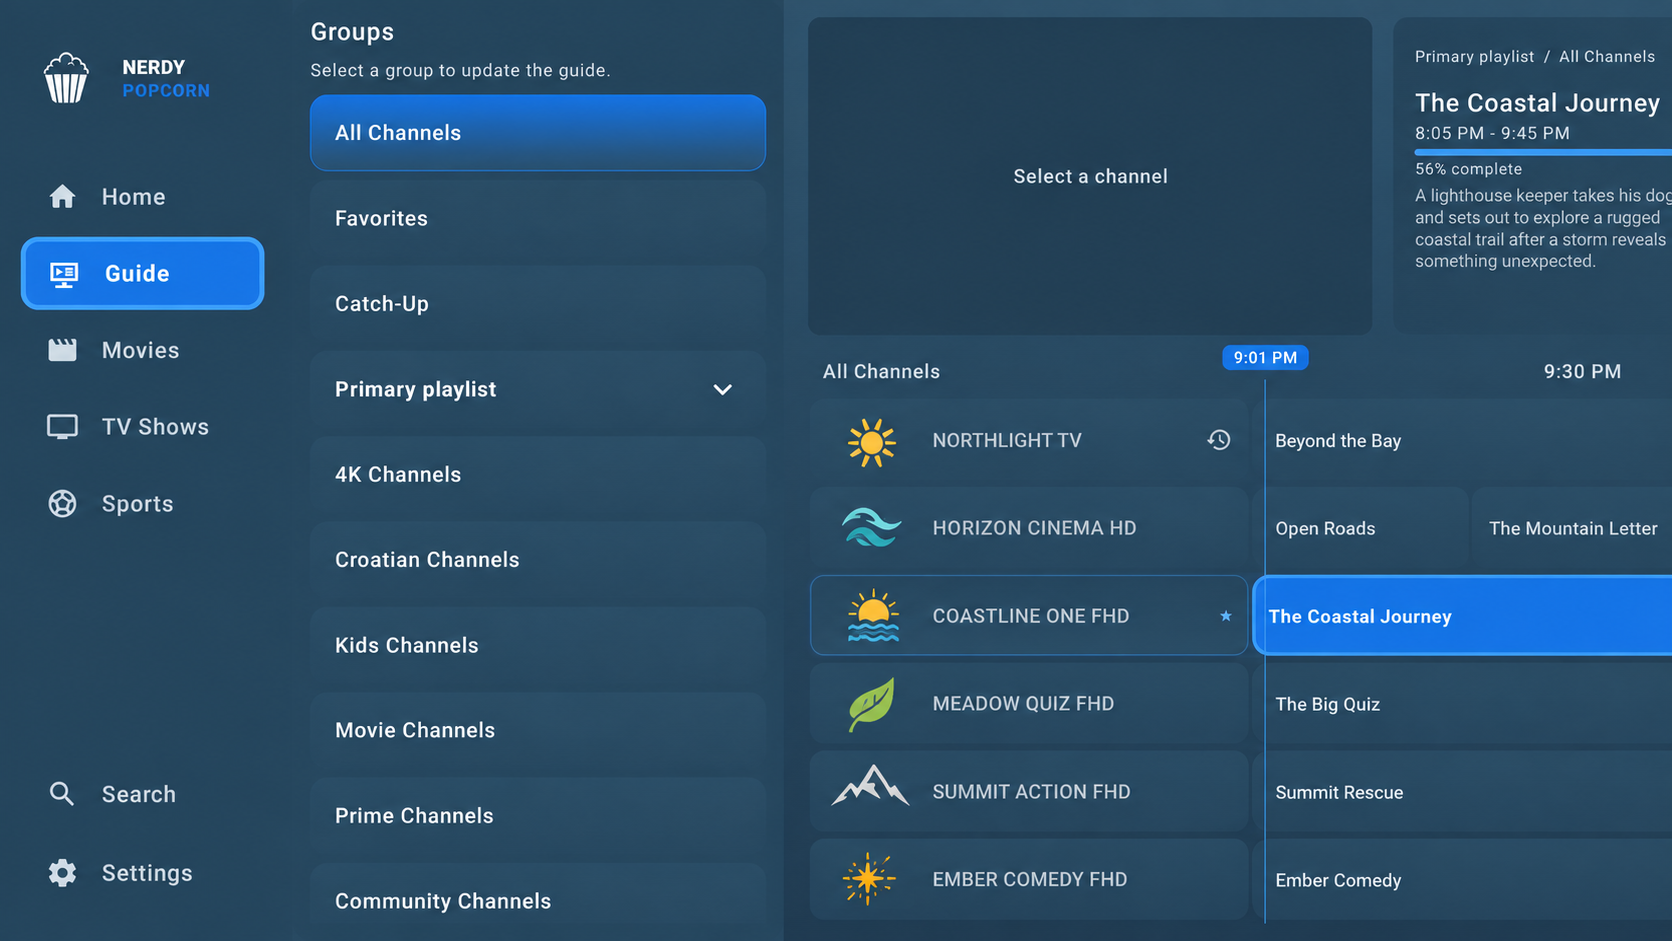Click the Movies clapperboard icon
The image size is (1672, 941).
[x=62, y=350]
